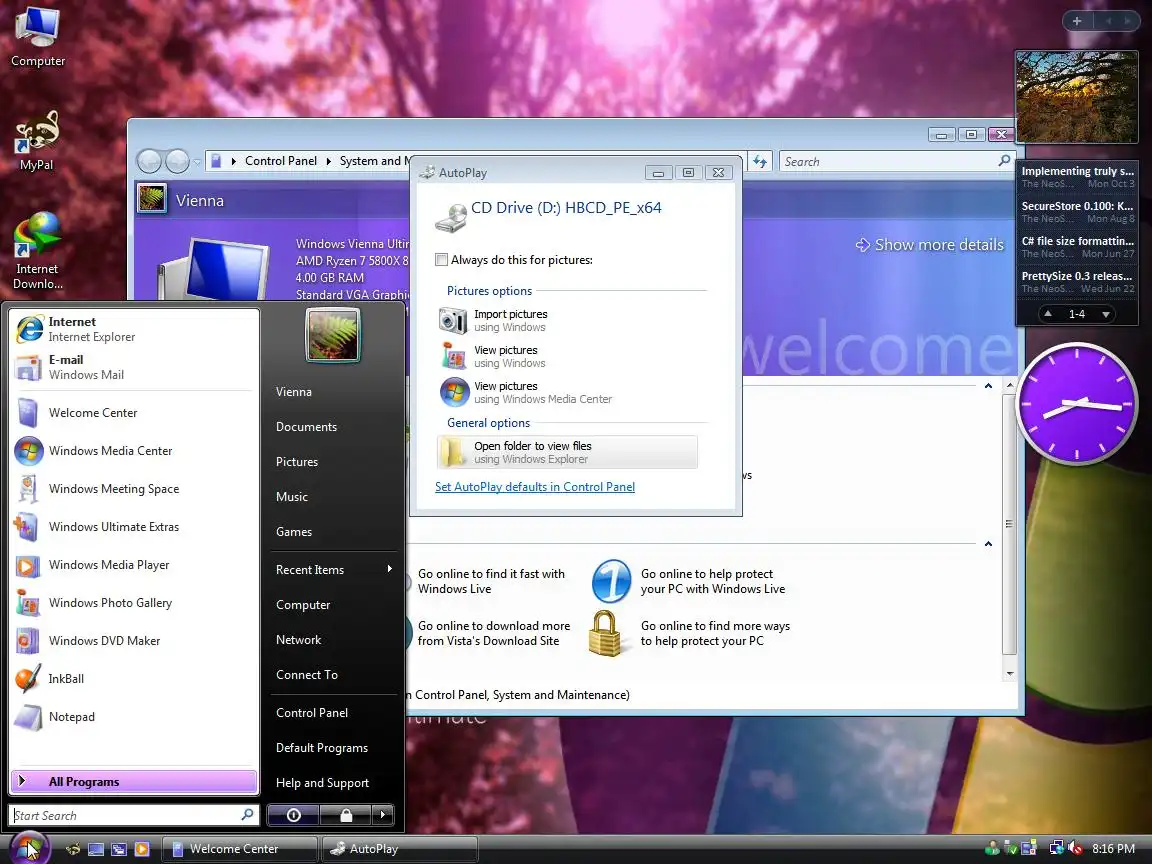Launch Welcome Center from Start menu list
This screenshot has height=864, width=1152.
(x=134, y=413)
